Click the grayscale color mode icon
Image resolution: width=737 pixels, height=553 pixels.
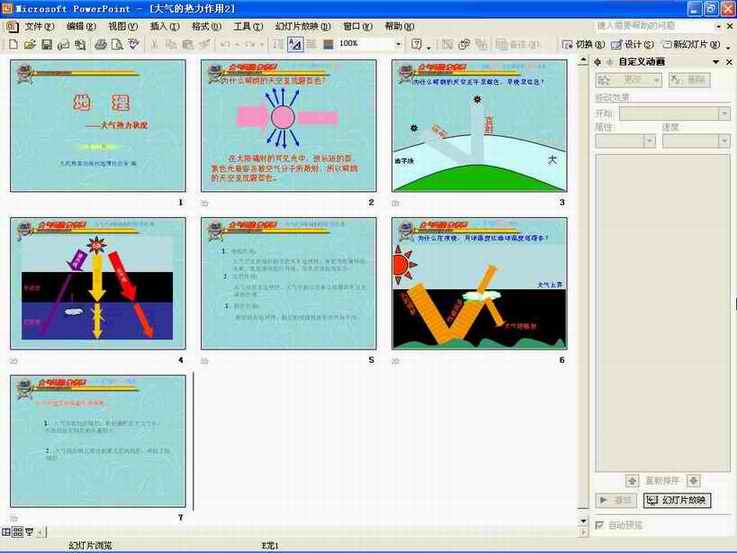(x=328, y=45)
